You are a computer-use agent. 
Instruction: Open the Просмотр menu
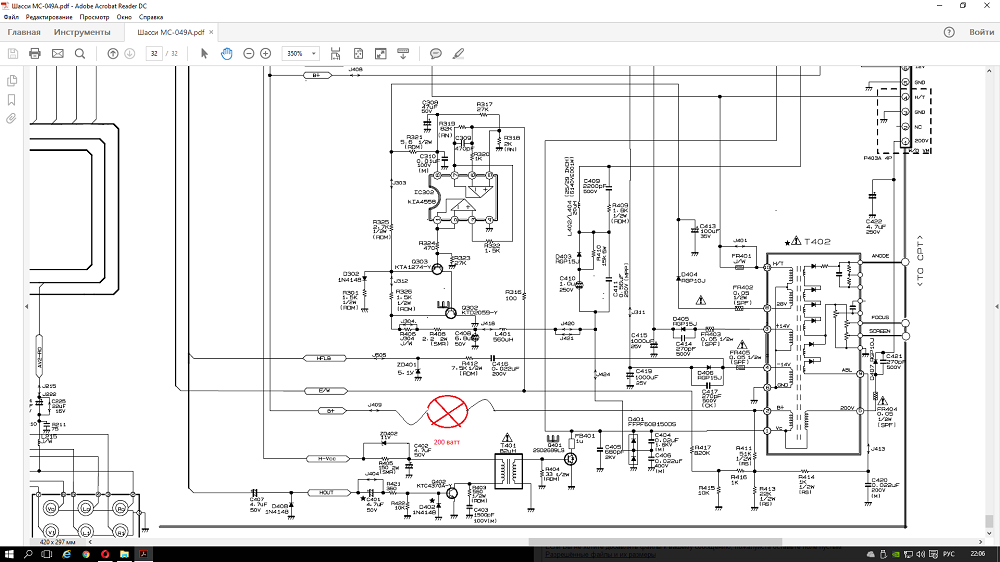pyautogui.click(x=95, y=18)
